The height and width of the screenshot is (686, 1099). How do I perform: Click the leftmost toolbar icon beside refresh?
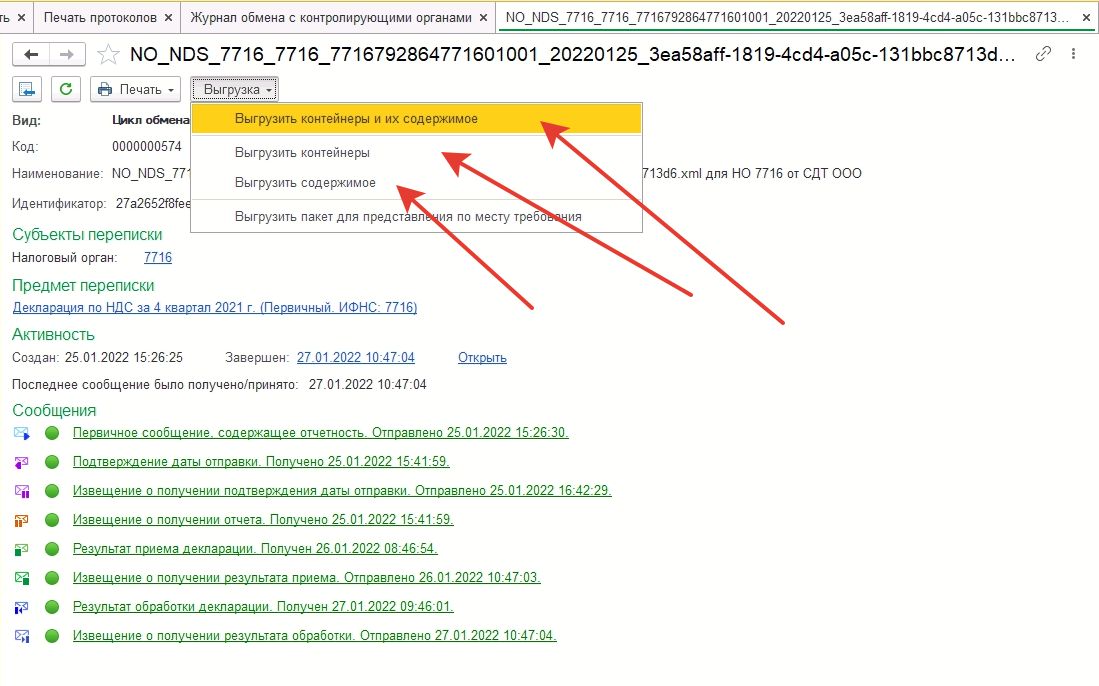tap(27, 89)
